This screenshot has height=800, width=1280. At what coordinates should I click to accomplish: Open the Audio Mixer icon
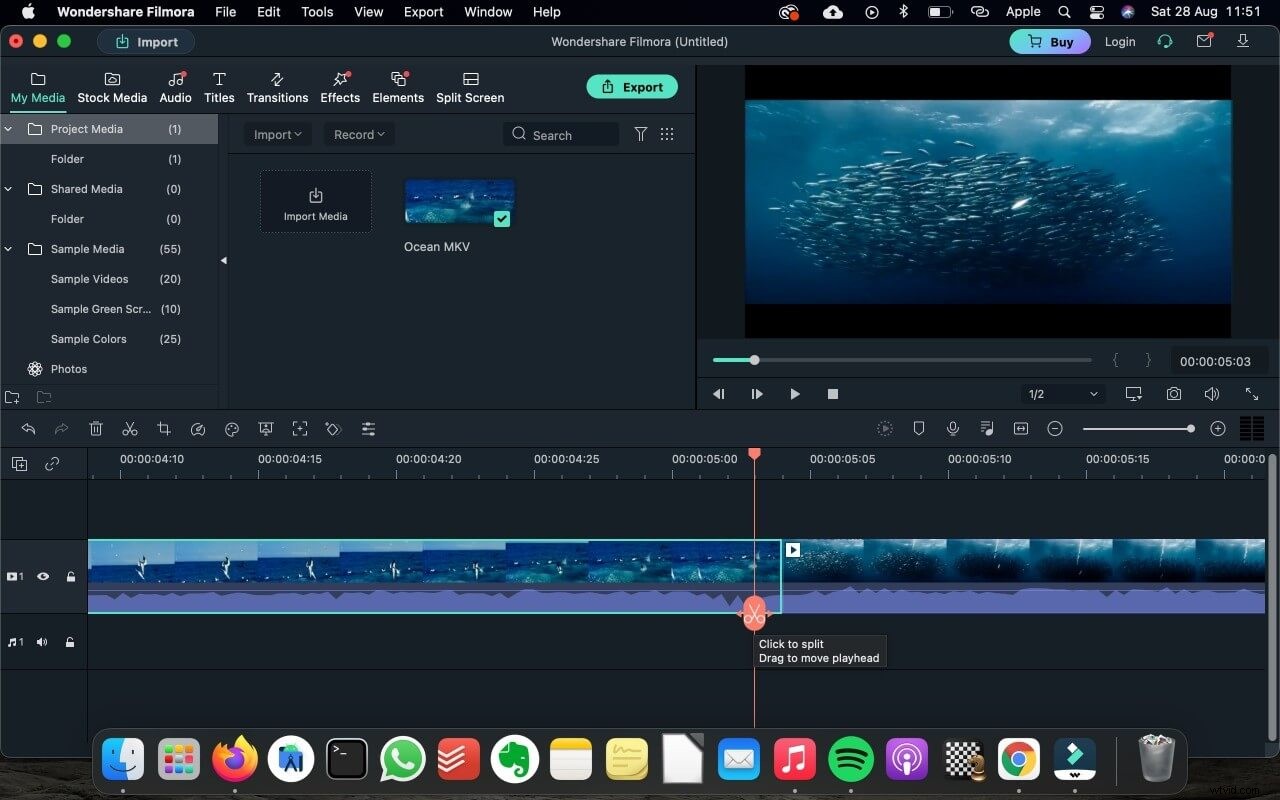point(986,428)
